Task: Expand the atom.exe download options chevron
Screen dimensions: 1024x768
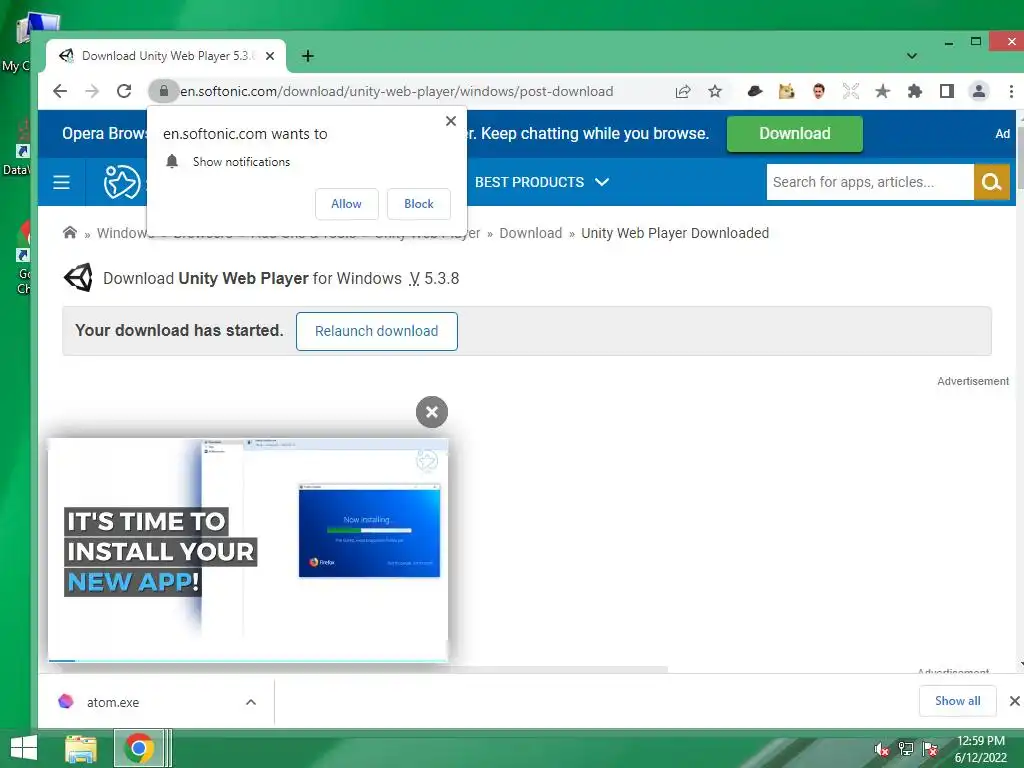Action: (x=251, y=702)
